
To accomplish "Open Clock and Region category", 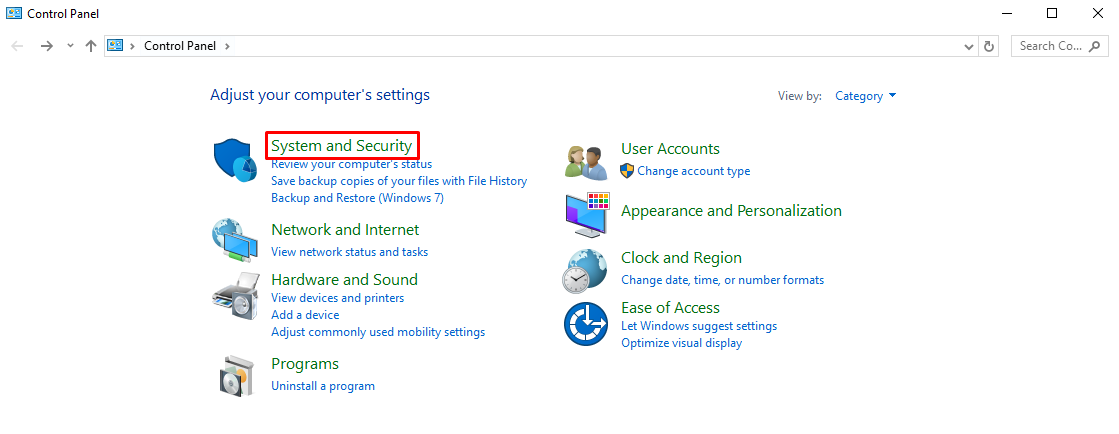I will coord(682,258).
